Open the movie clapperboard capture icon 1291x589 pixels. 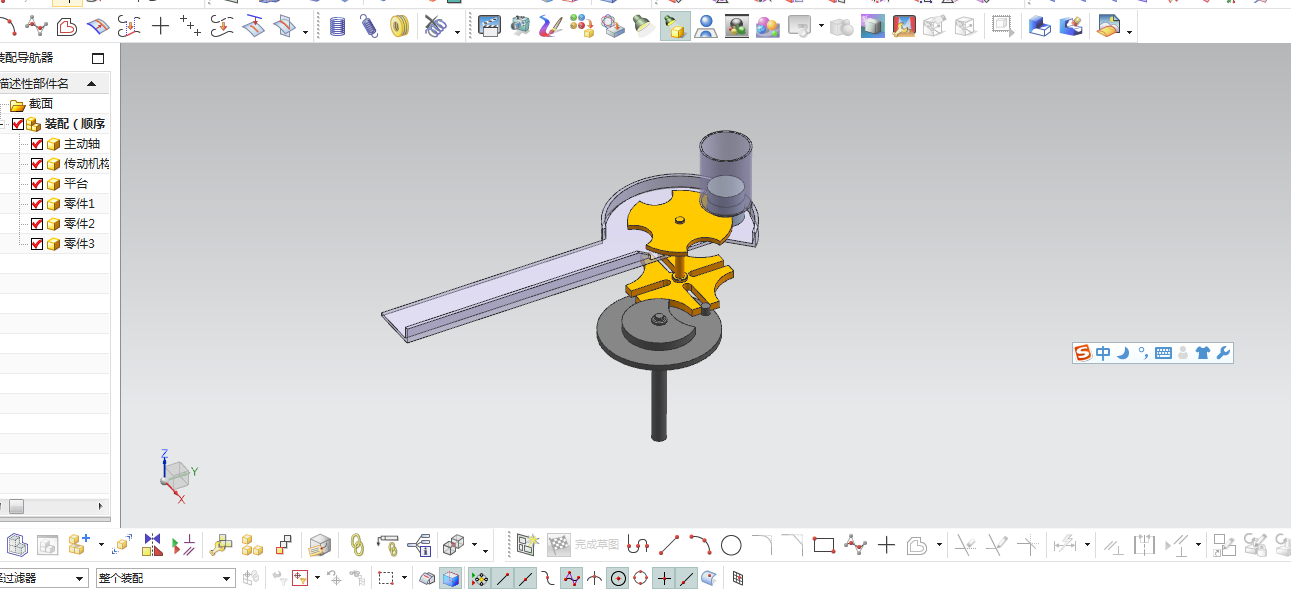click(489, 27)
